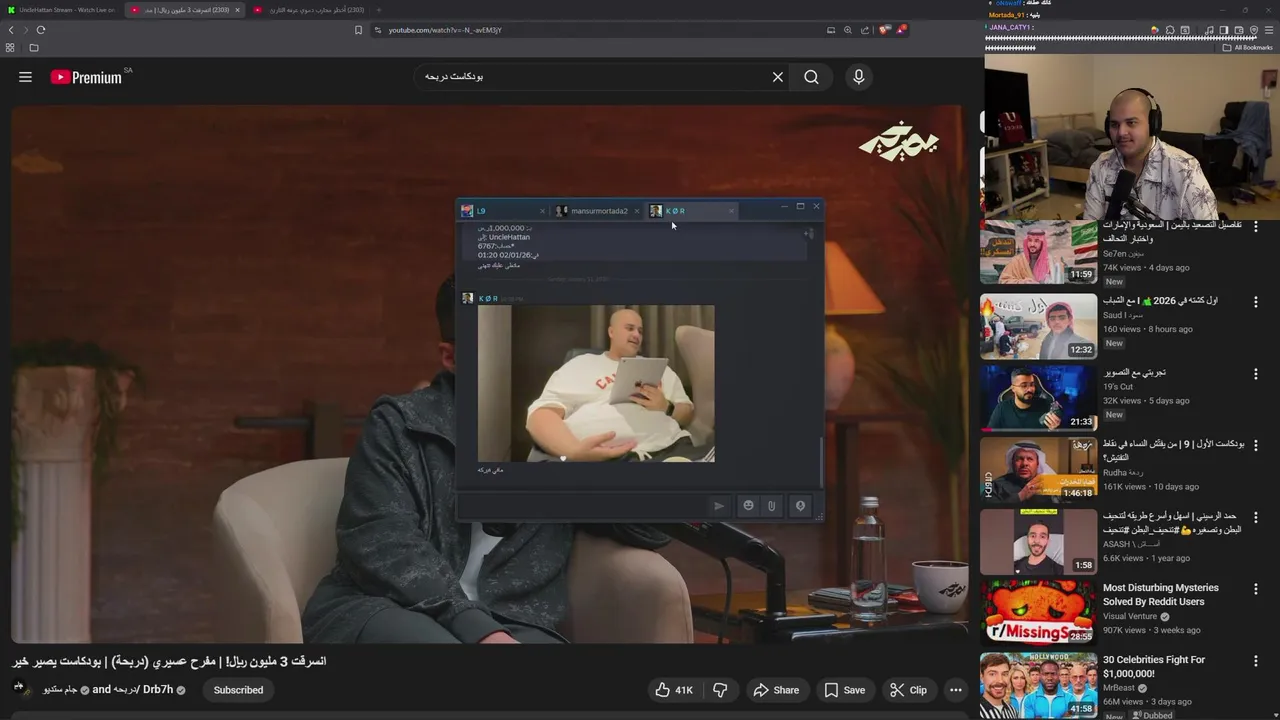The width and height of the screenshot is (1280, 720).
Task: Switch to third browser tab with YouTube icon
Action: click(310, 10)
